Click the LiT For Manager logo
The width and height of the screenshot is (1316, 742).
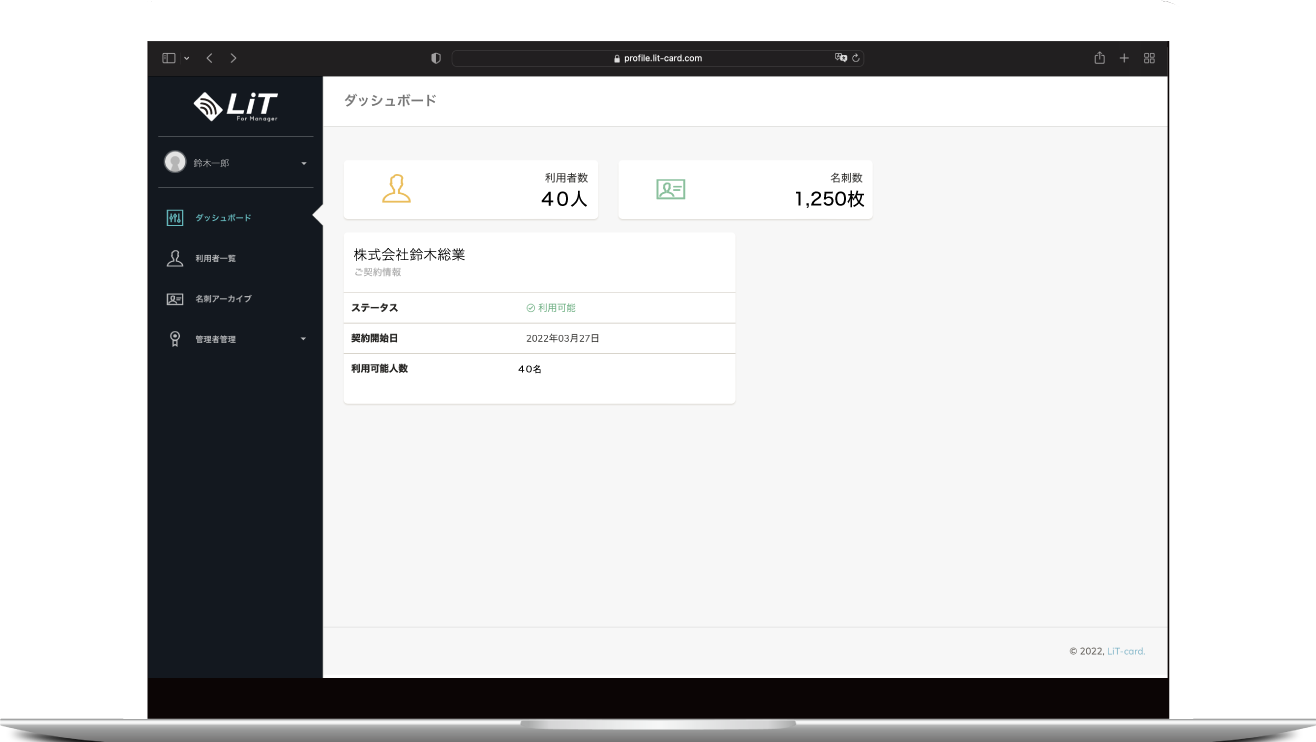coord(235,105)
